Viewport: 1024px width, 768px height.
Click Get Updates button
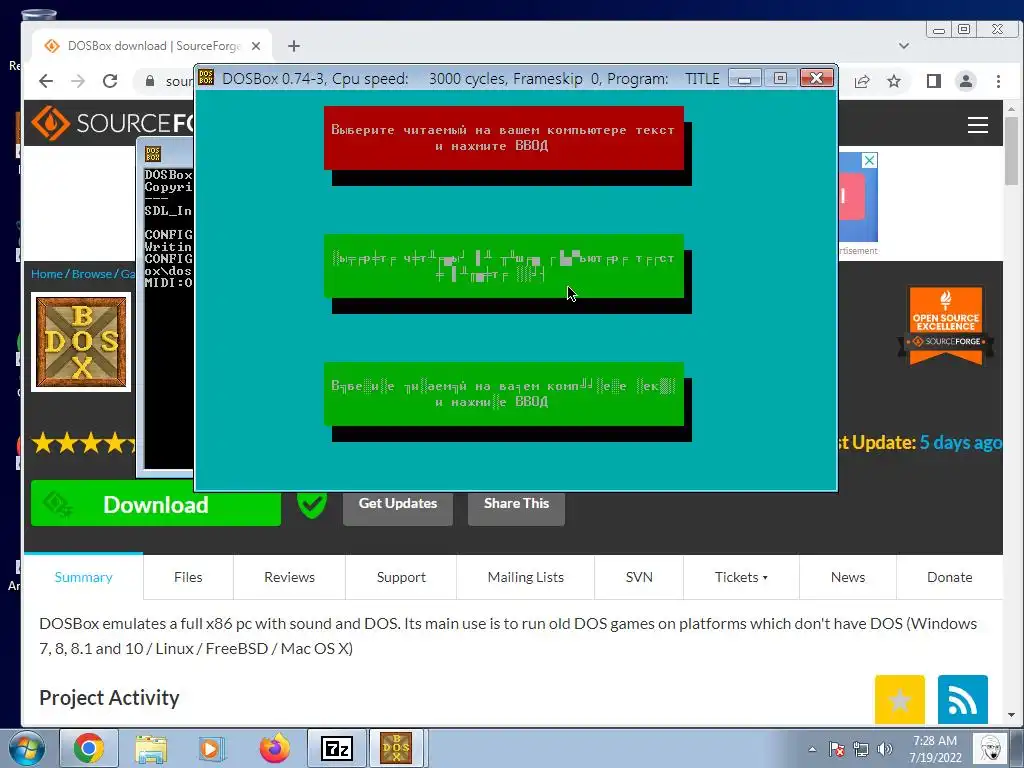coord(398,504)
